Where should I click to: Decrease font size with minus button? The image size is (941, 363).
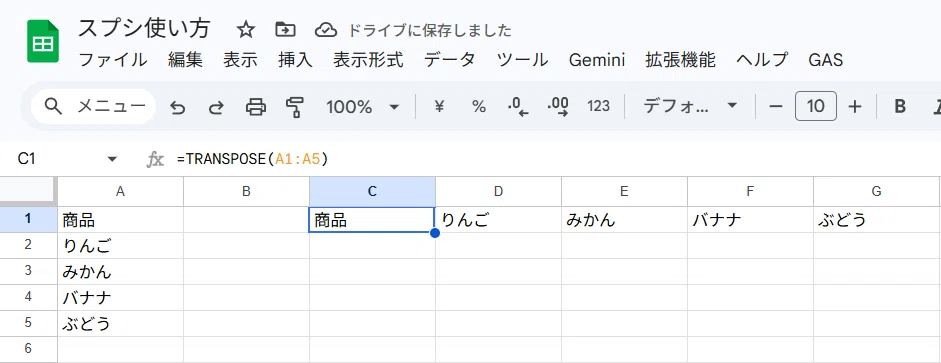point(776,107)
